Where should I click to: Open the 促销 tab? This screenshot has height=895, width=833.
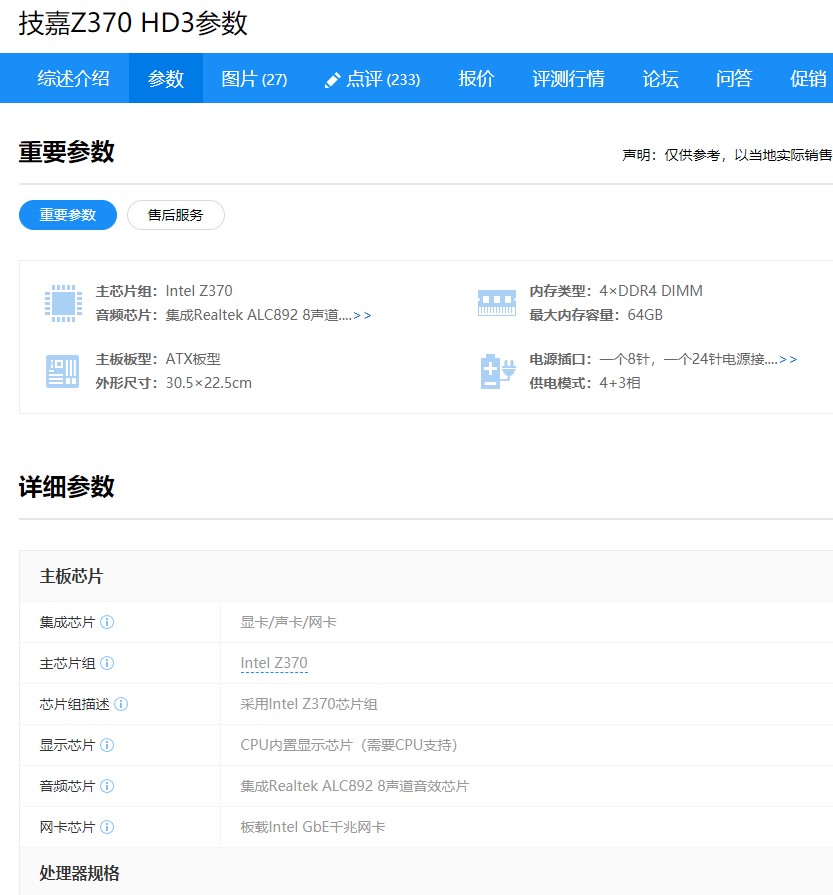point(807,78)
